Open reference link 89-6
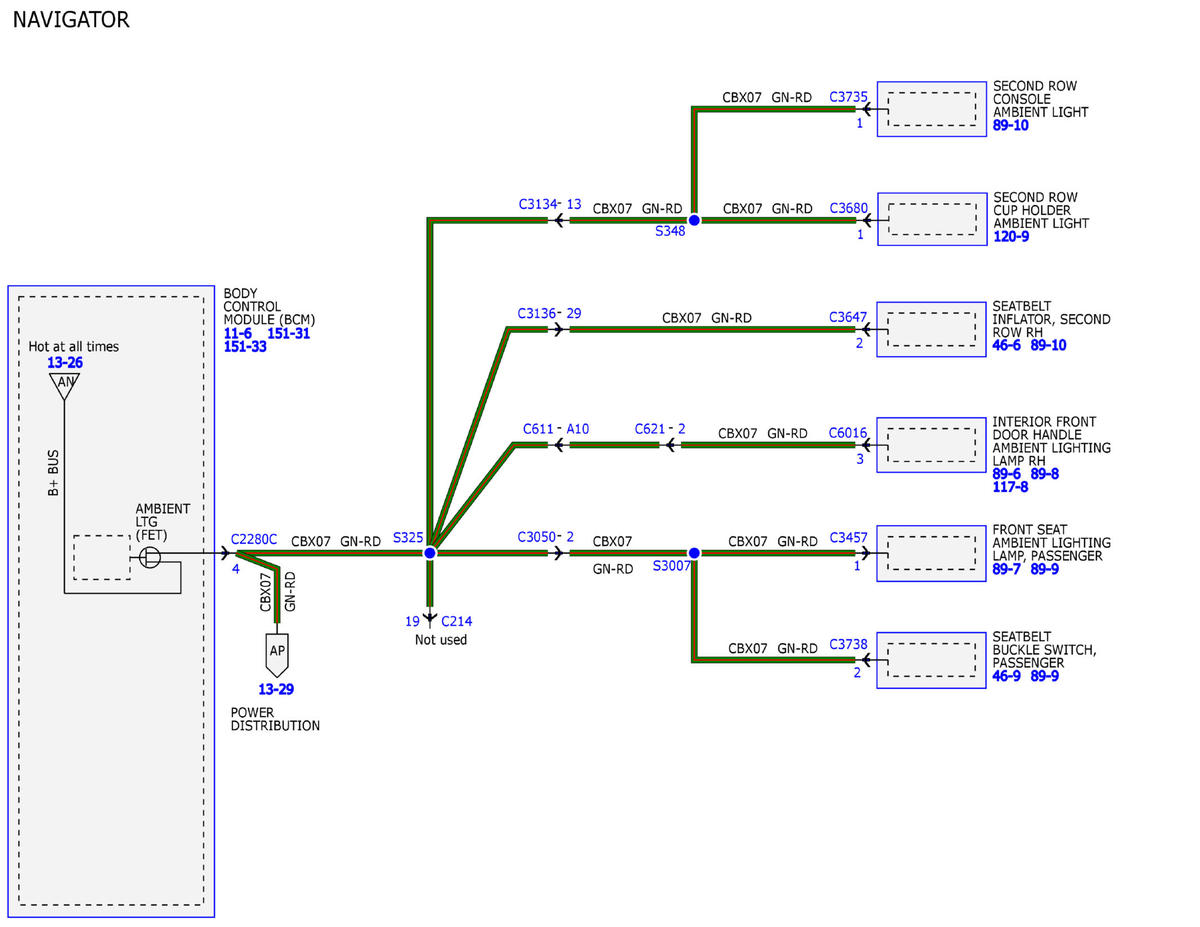 1007,474
